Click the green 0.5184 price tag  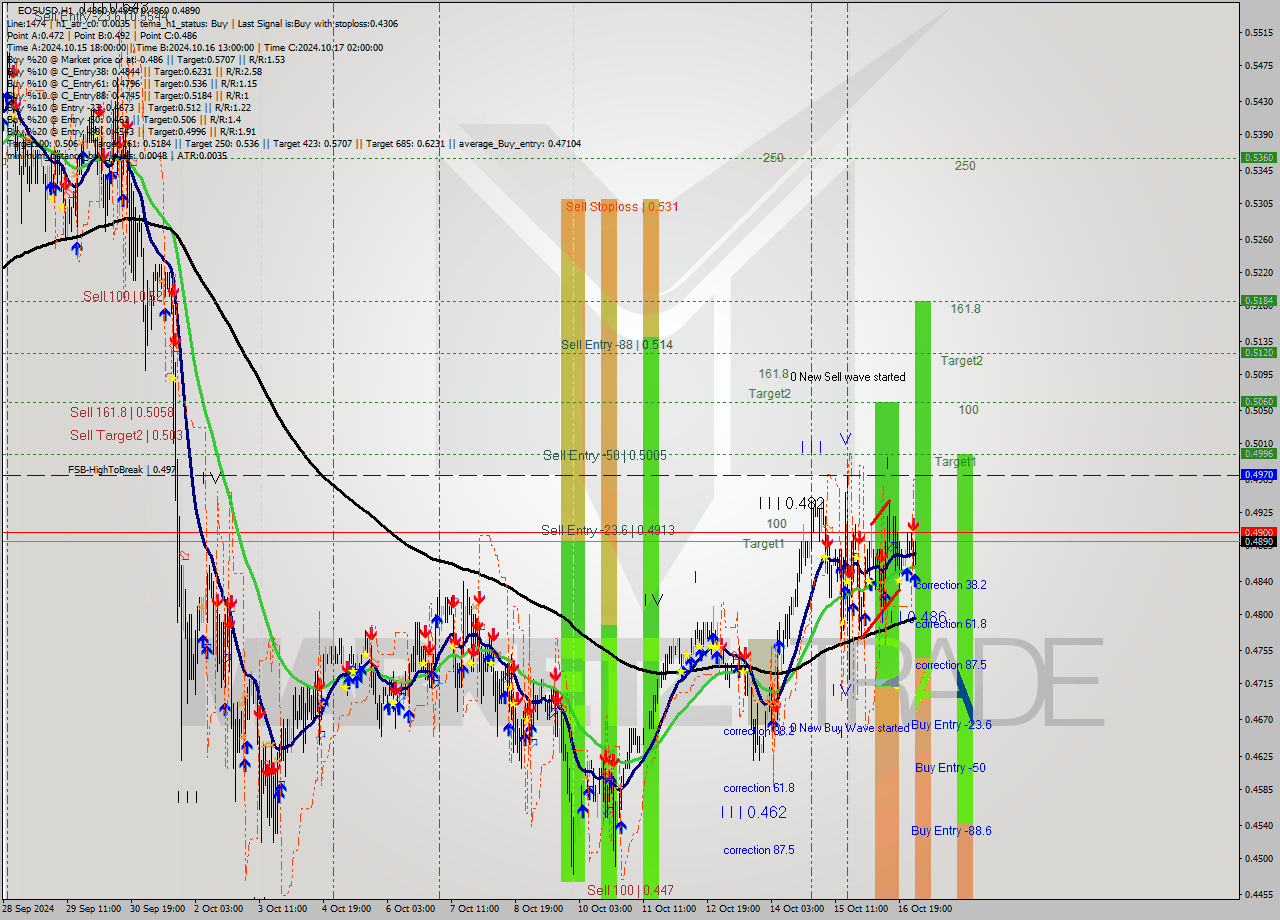click(x=1257, y=300)
